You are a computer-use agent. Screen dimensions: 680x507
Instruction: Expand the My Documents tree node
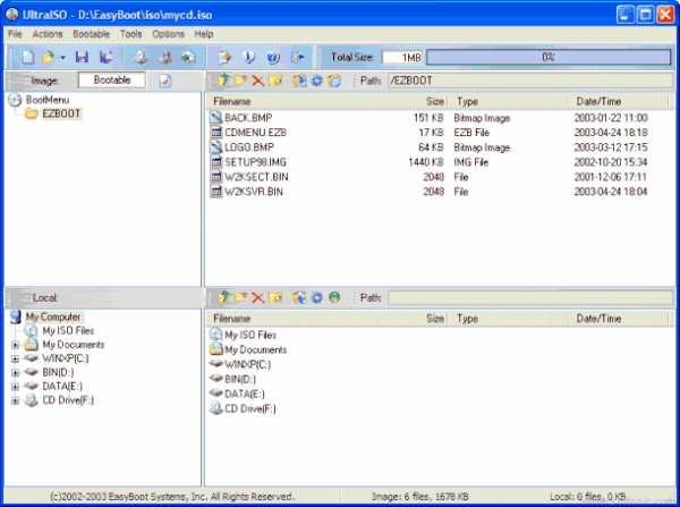[15, 345]
